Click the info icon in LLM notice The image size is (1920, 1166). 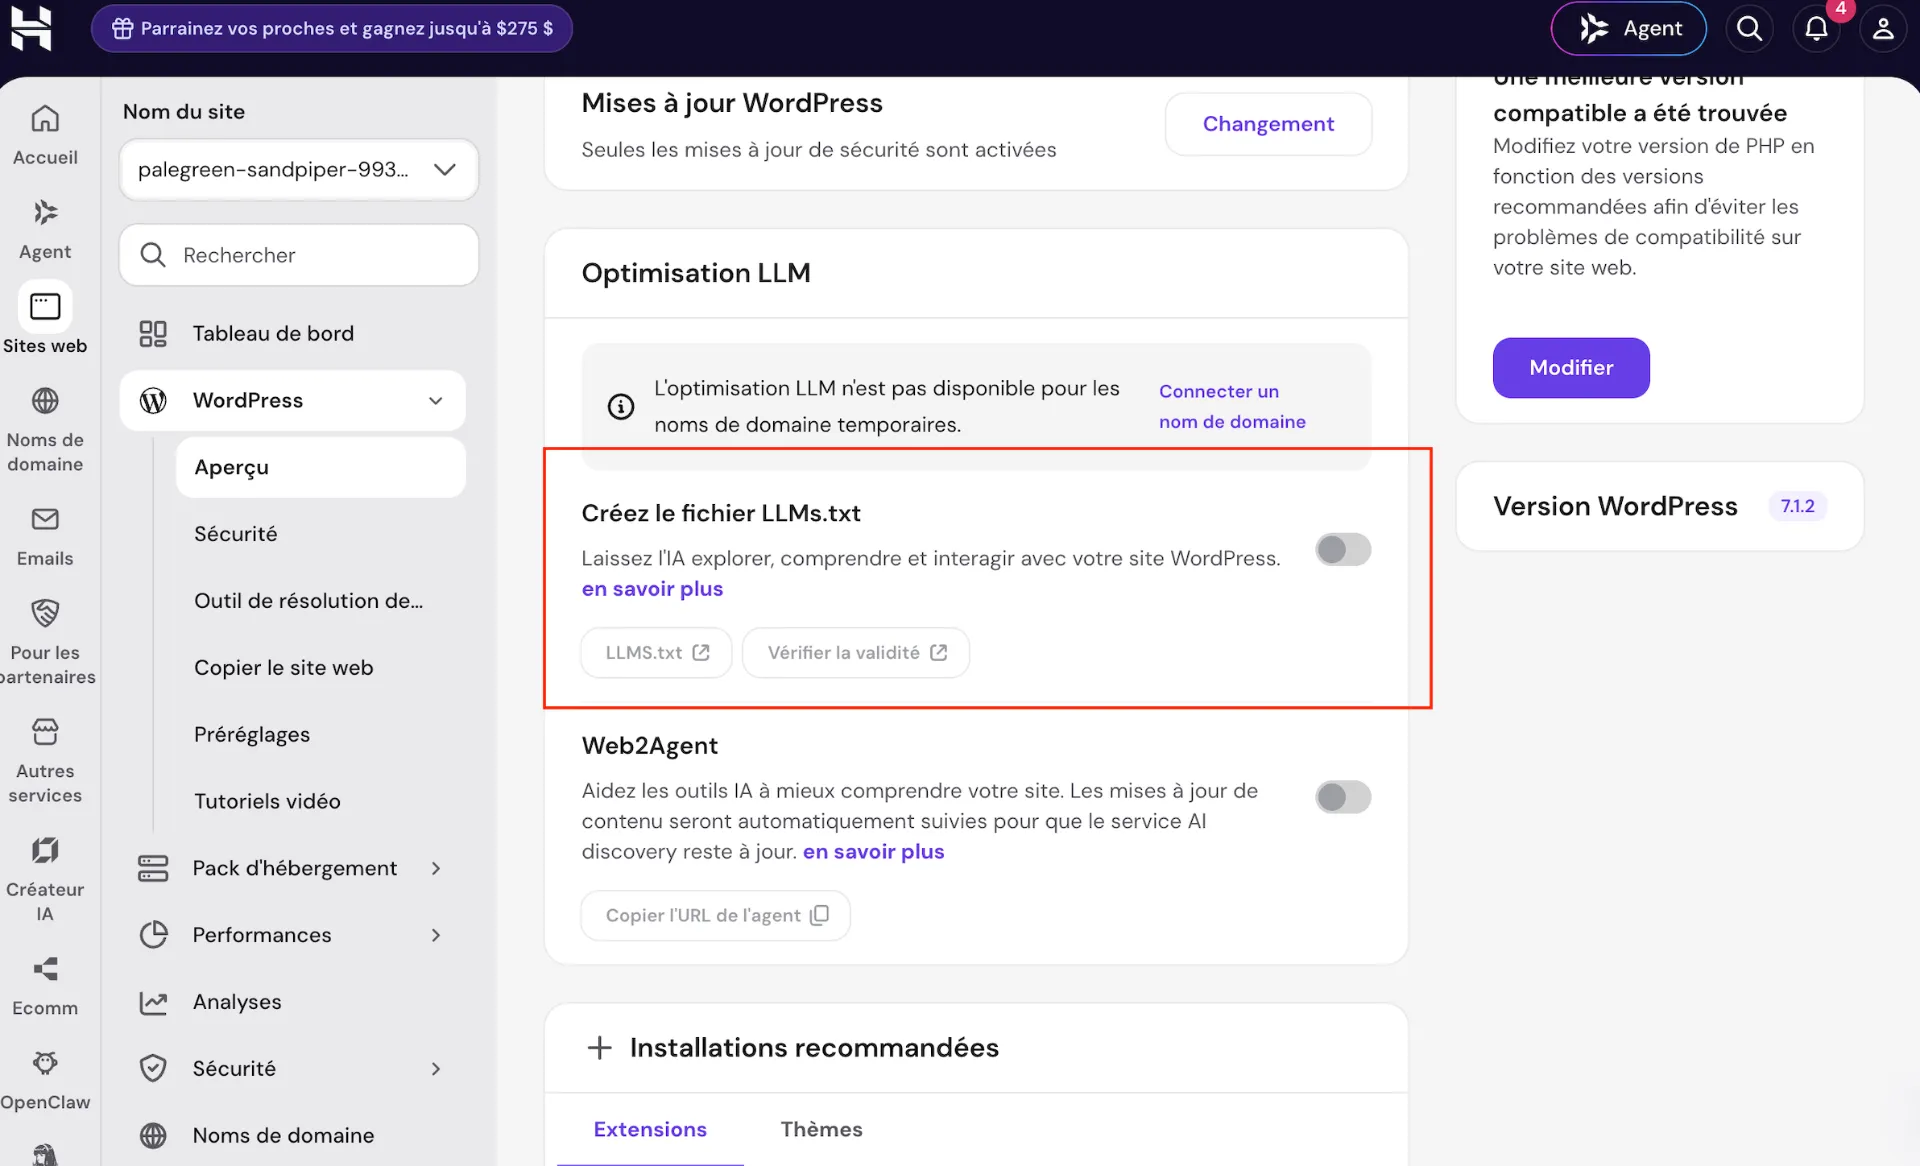click(x=621, y=406)
